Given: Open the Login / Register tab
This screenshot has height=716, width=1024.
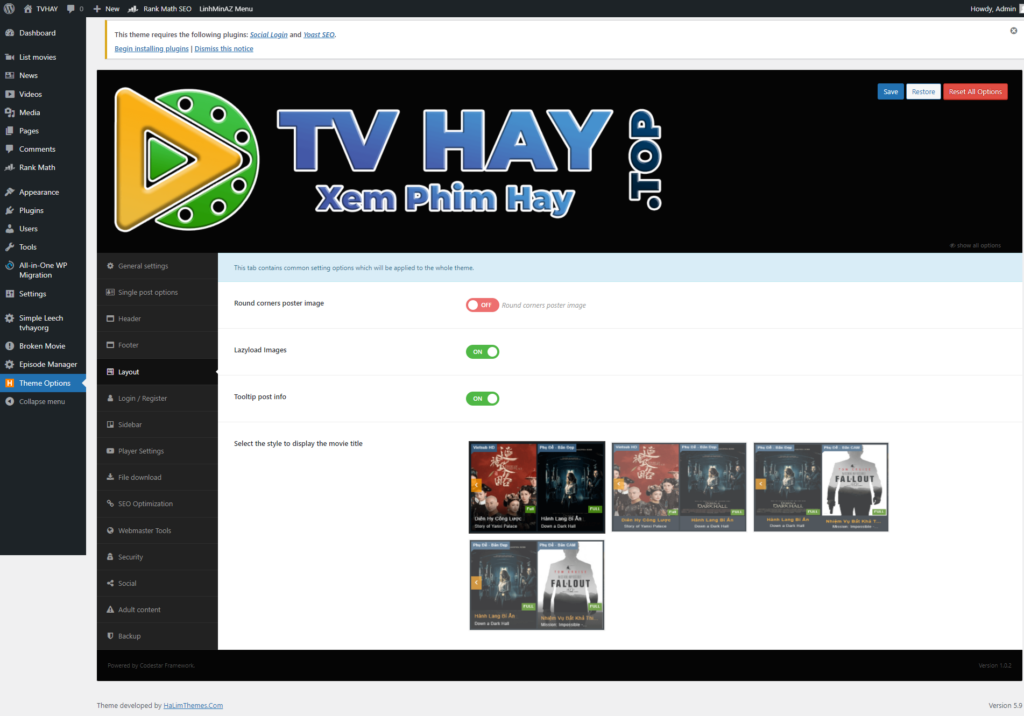Looking at the screenshot, I should 157,398.
